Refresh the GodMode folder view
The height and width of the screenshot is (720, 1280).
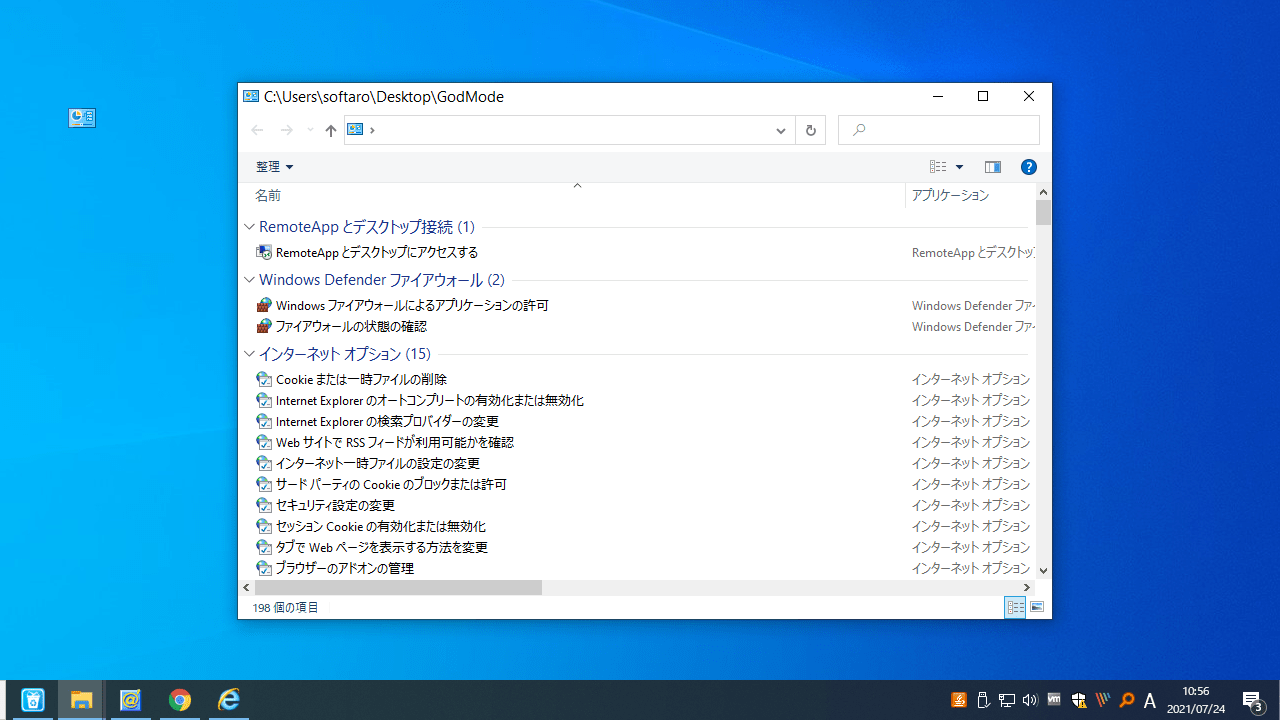[810, 130]
